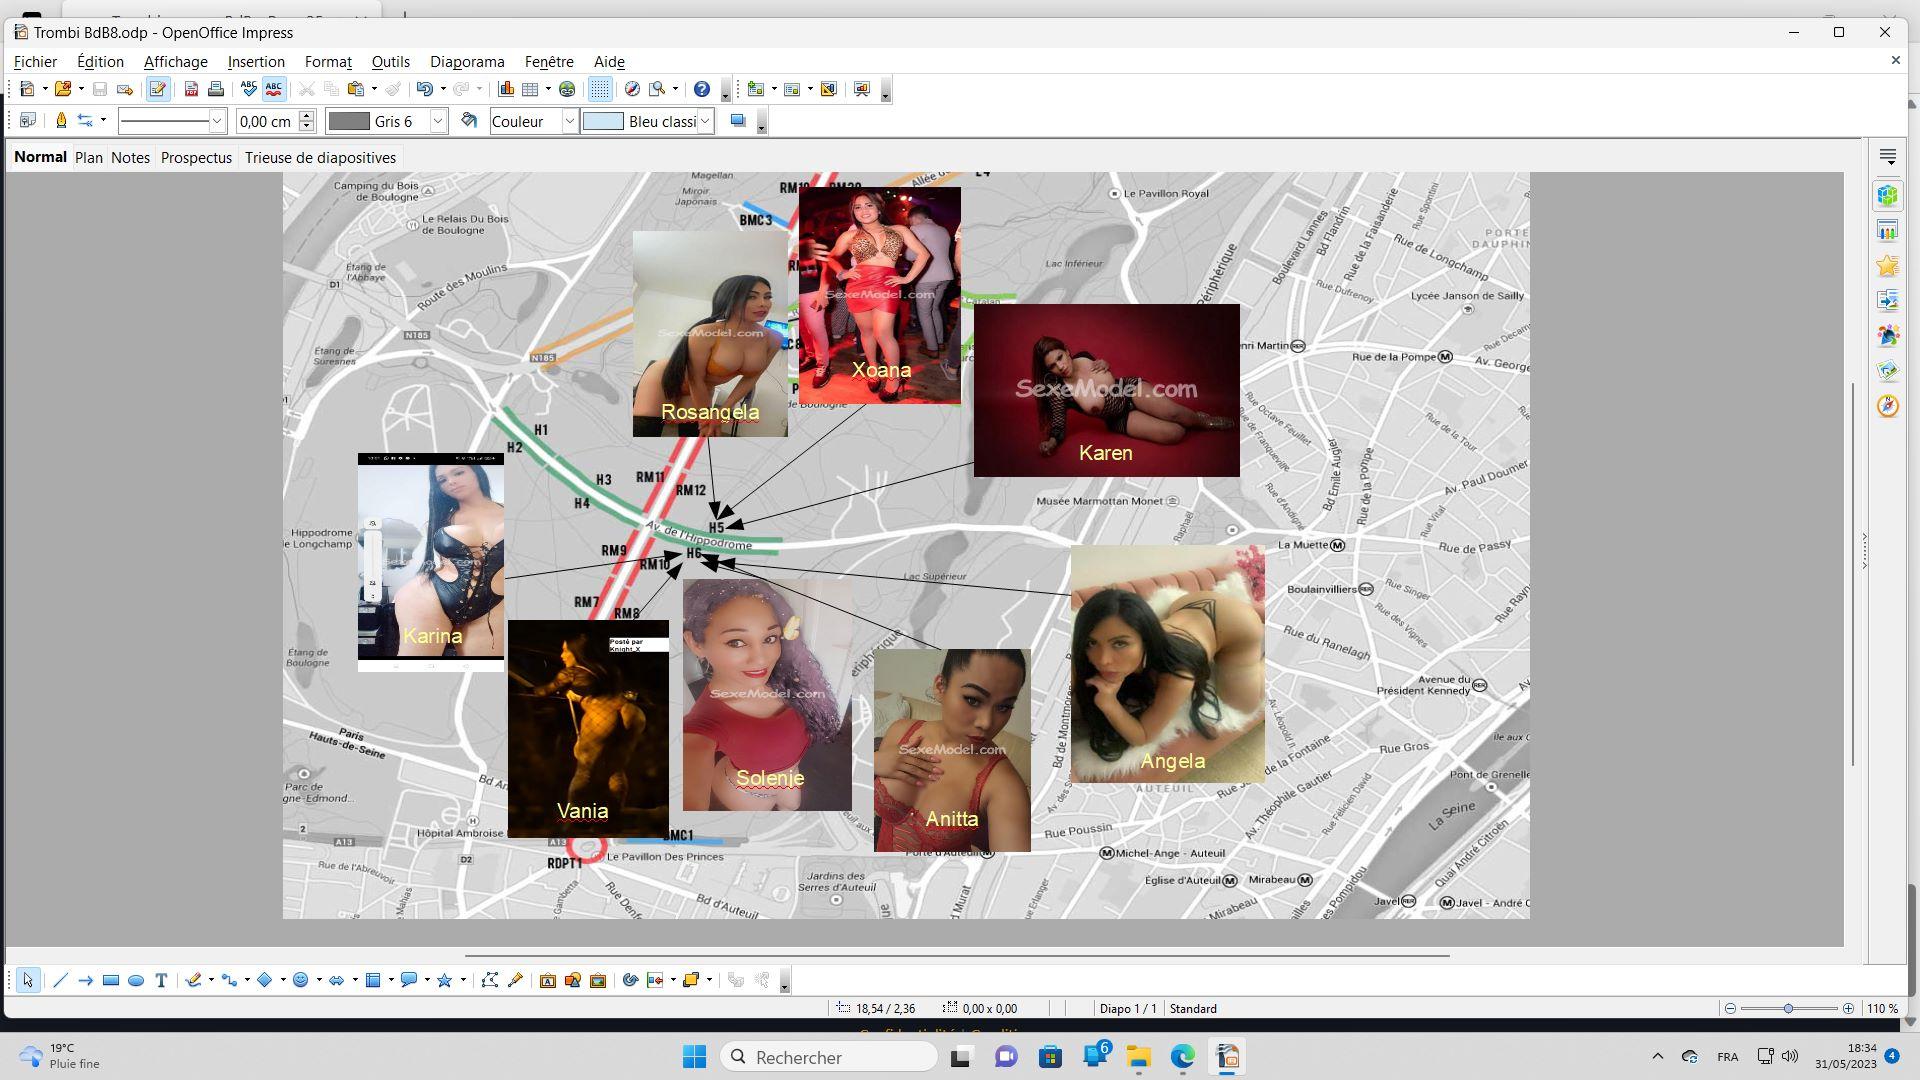Toggle the Display Grid button
Viewport: 1920px width, 1080px height.
point(599,89)
